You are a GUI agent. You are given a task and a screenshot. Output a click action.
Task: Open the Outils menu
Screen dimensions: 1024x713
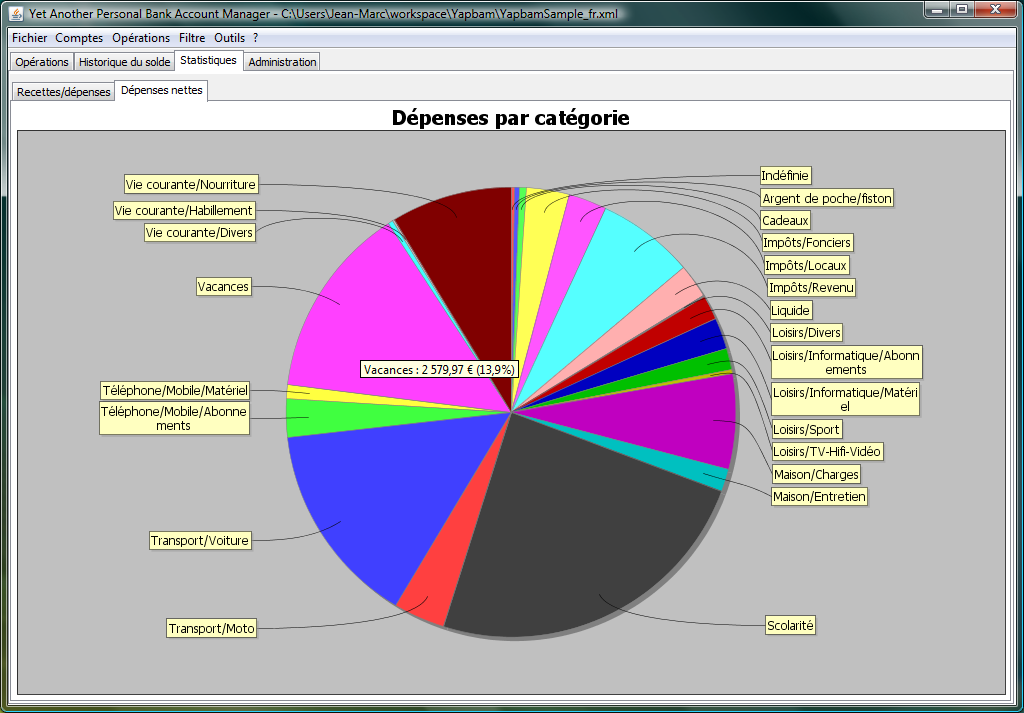[x=230, y=38]
